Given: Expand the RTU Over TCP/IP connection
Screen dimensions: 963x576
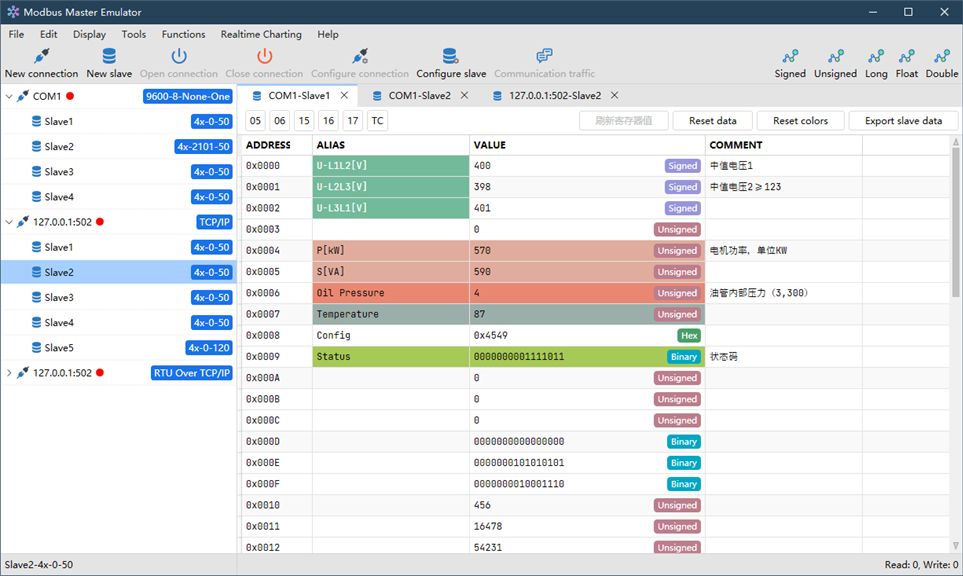Looking at the screenshot, I should click(x=9, y=373).
